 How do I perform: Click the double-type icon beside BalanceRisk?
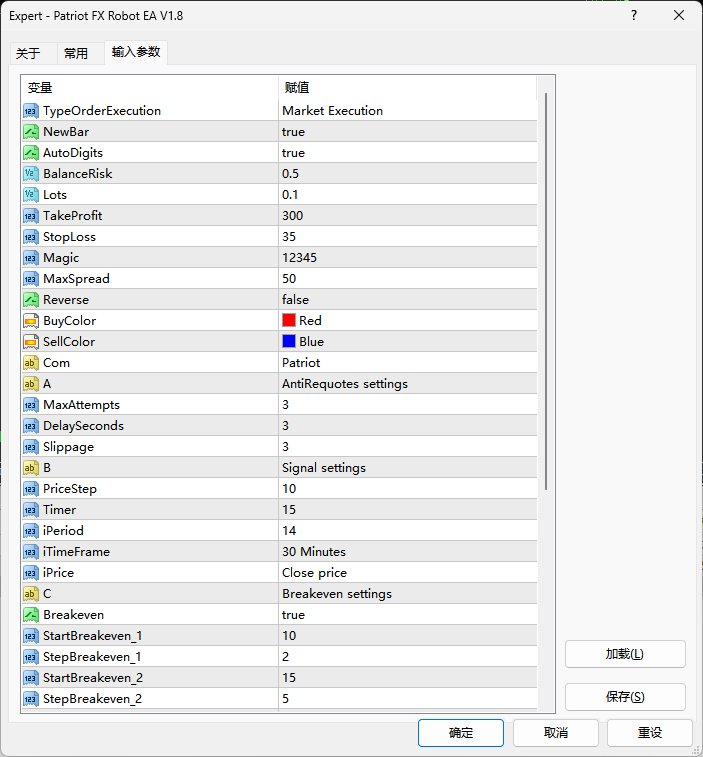coord(31,174)
